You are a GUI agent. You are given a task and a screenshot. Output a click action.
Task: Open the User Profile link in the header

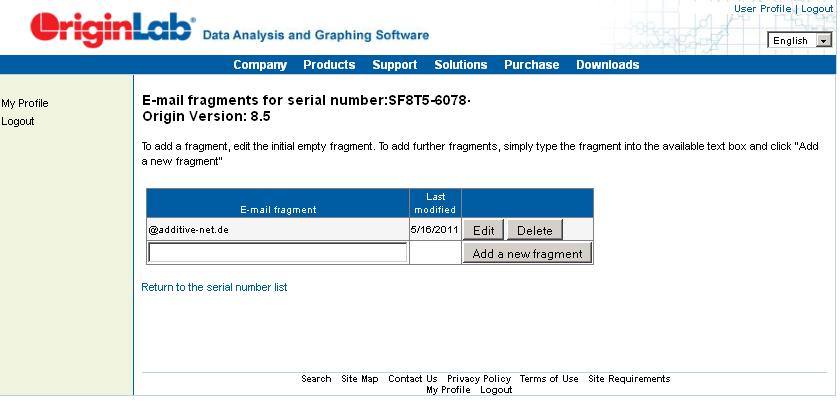coord(762,9)
